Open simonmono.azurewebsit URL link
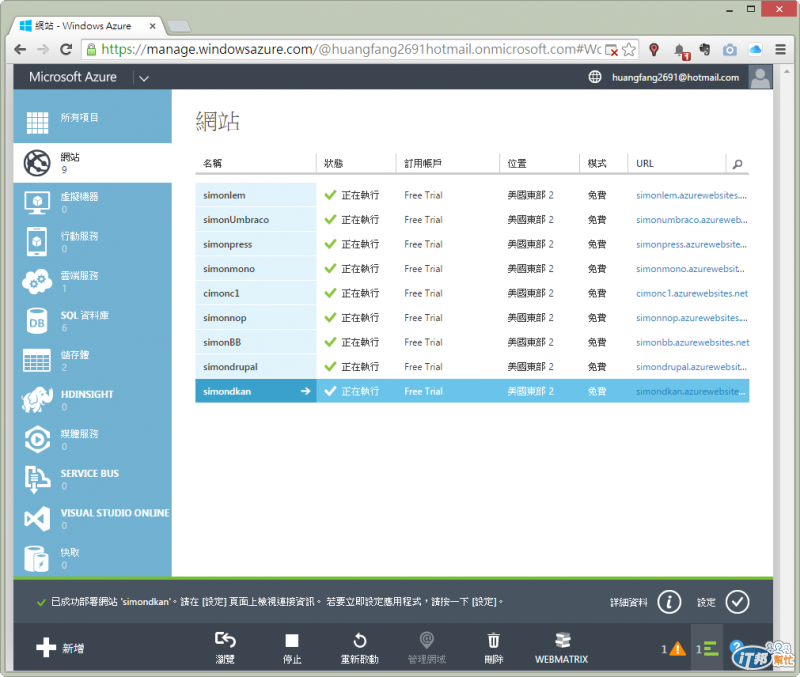This screenshot has height=677, width=800. click(690, 269)
